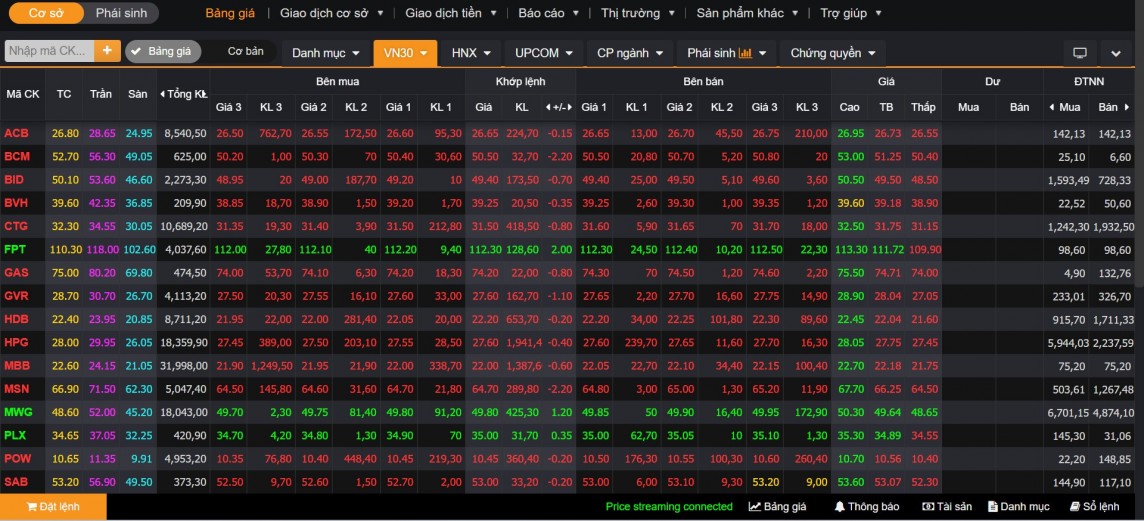Switch to the Phái sinh market toggle
Image resolution: width=1144 pixels, height=521 pixels.
tap(121, 13)
